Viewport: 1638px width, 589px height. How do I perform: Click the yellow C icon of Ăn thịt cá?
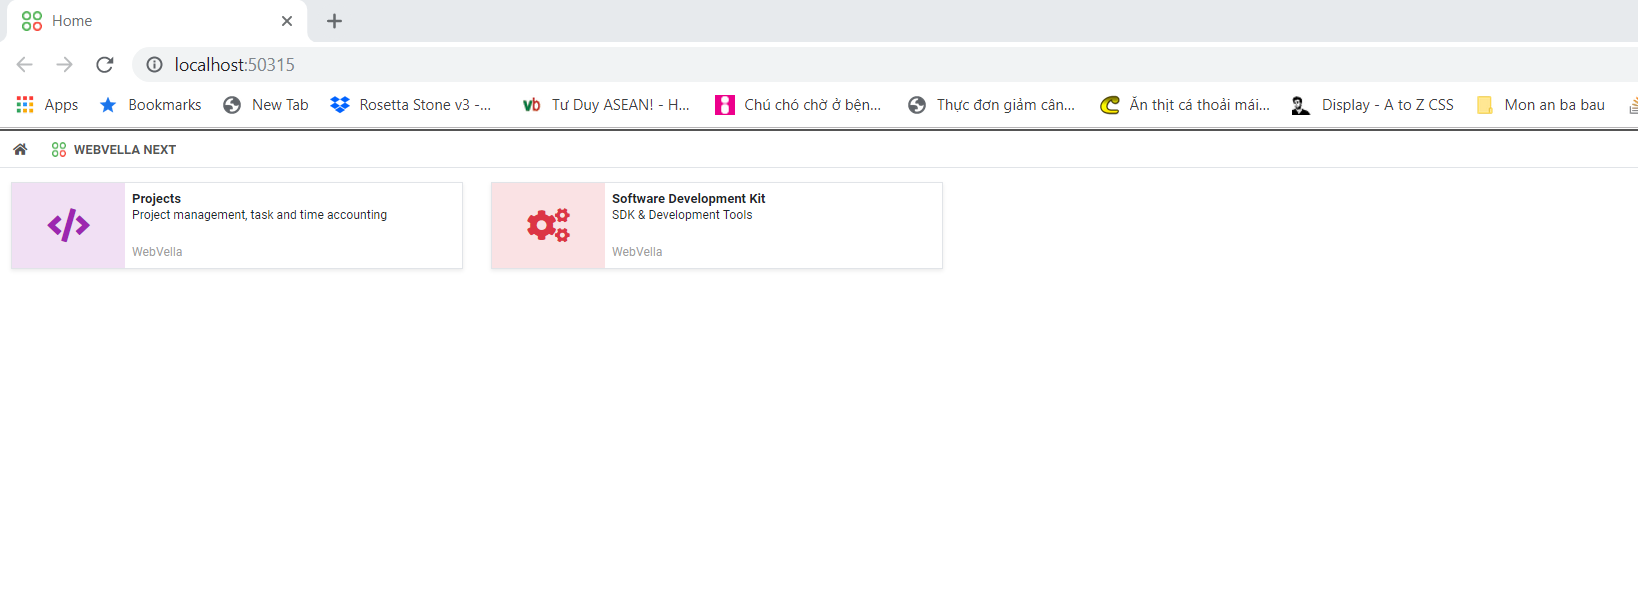tap(1110, 105)
